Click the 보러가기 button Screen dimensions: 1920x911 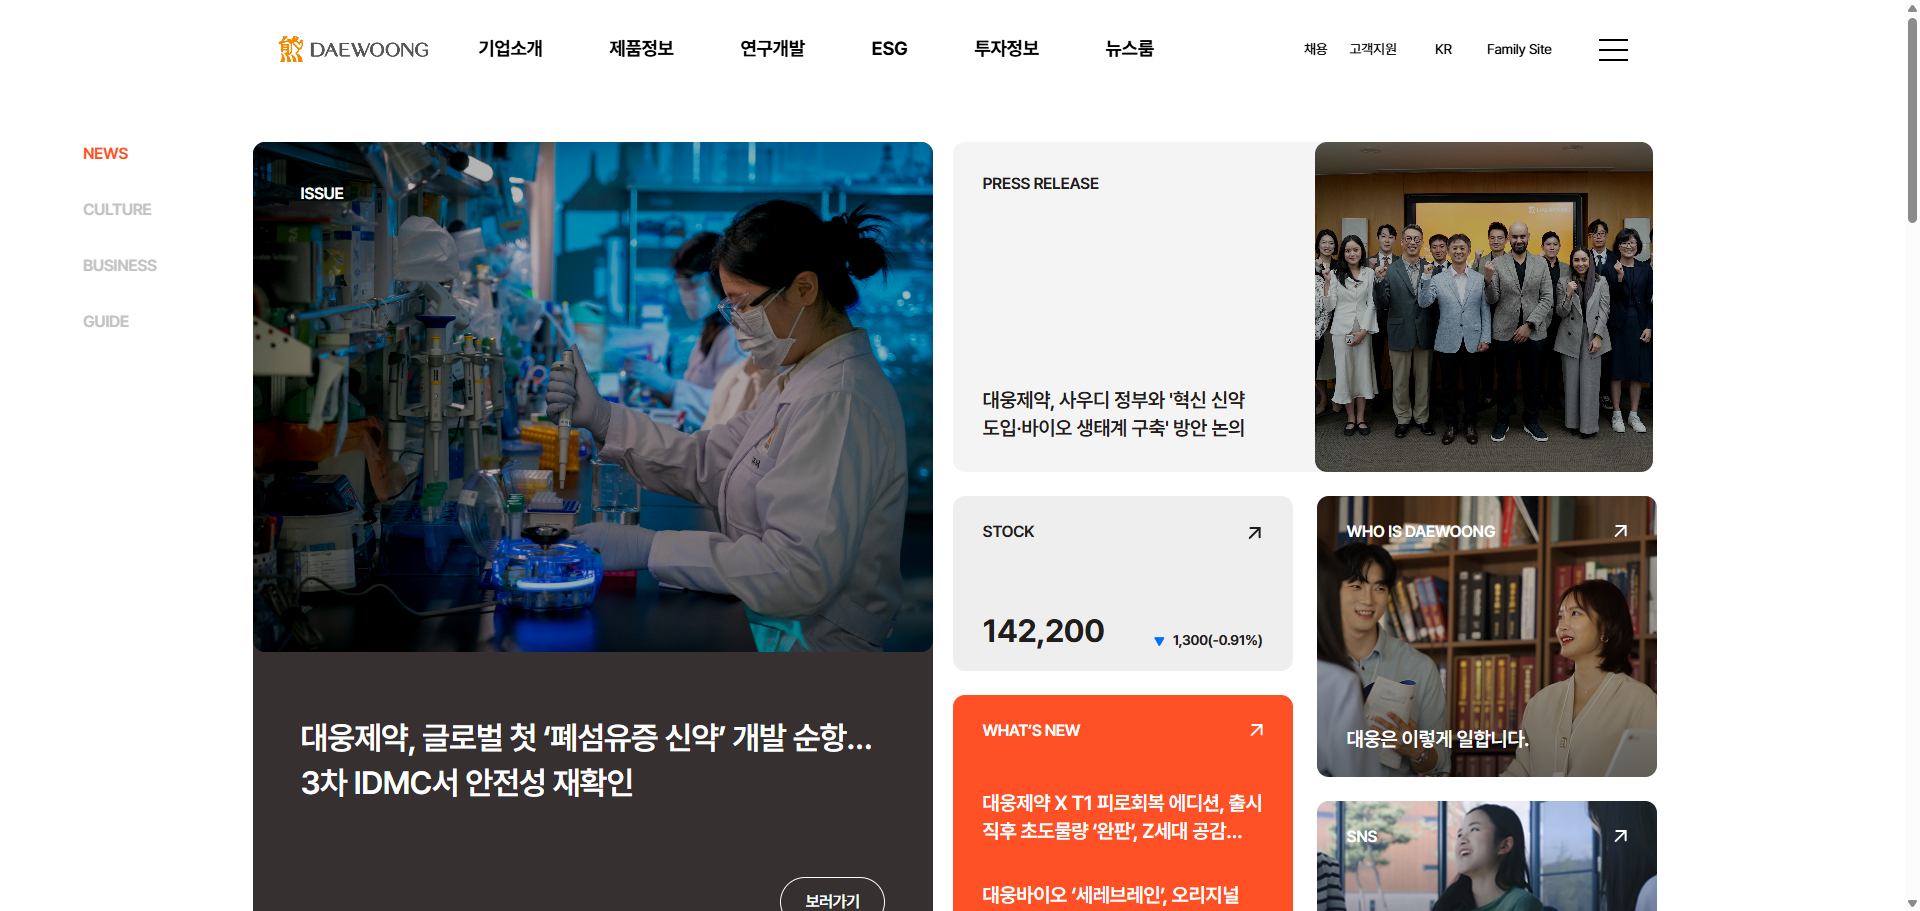point(832,895)
